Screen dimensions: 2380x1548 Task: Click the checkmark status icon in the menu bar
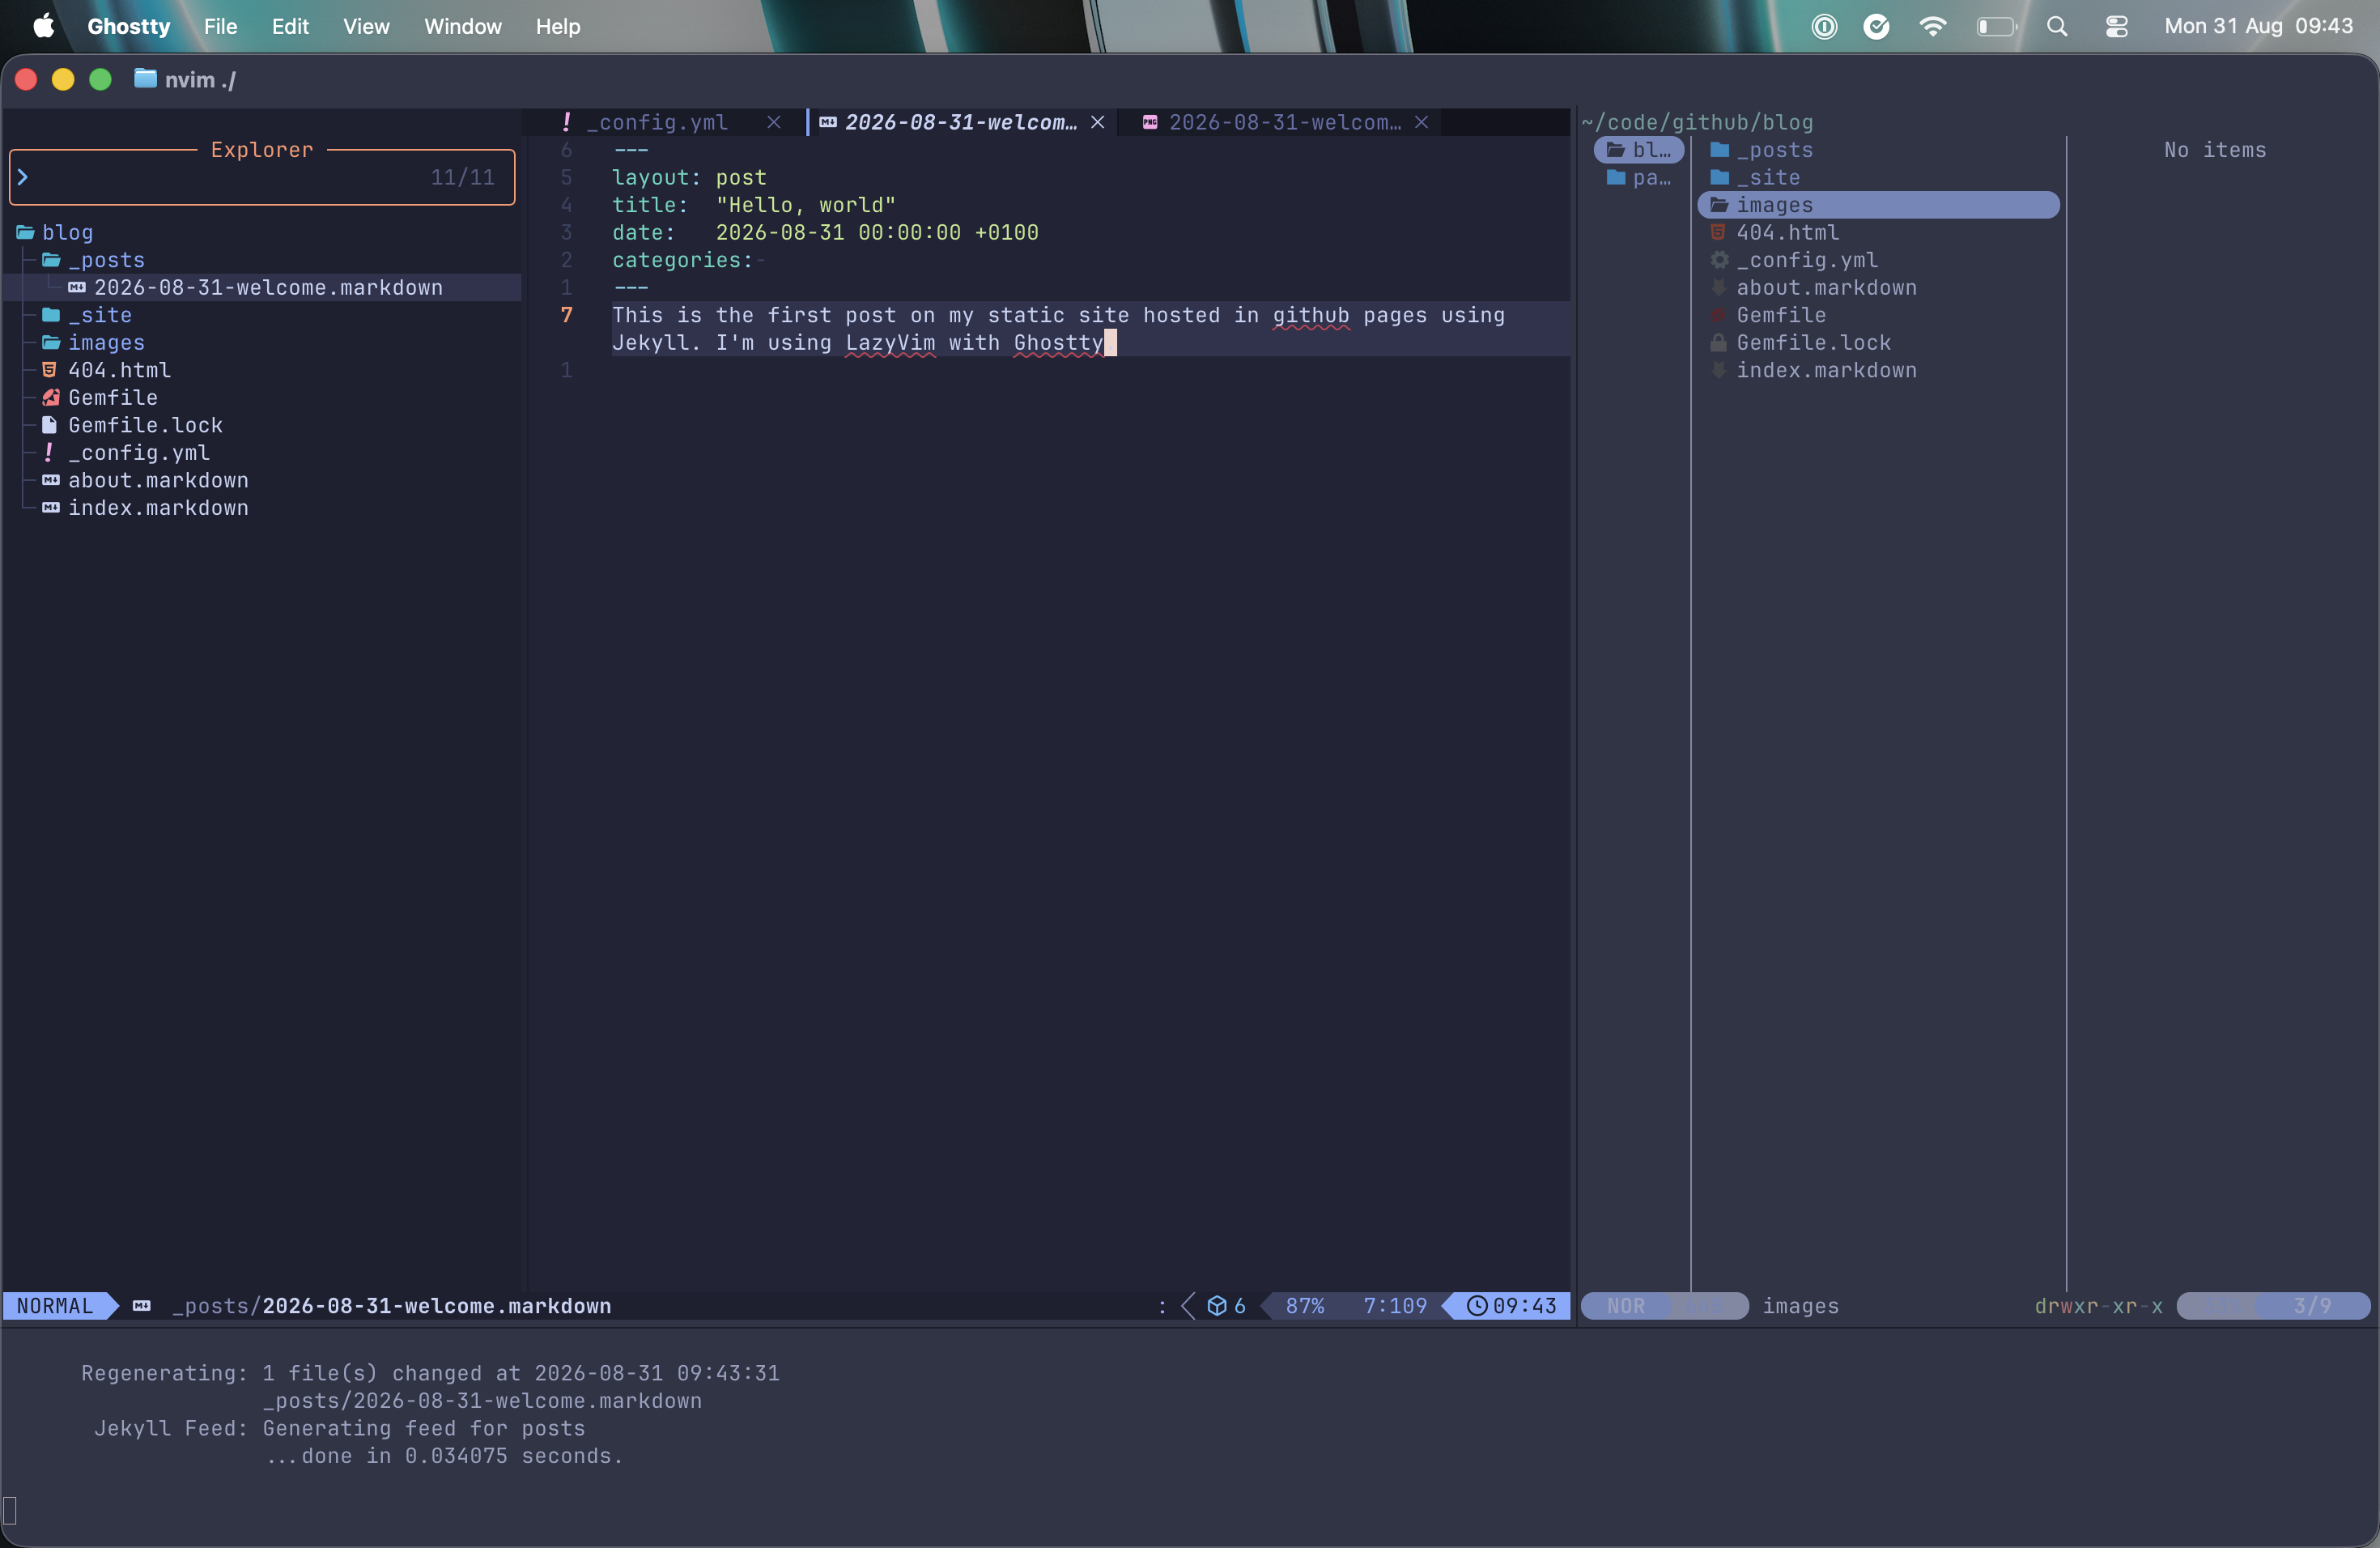pyautogui.click(x=1877, y=27)
